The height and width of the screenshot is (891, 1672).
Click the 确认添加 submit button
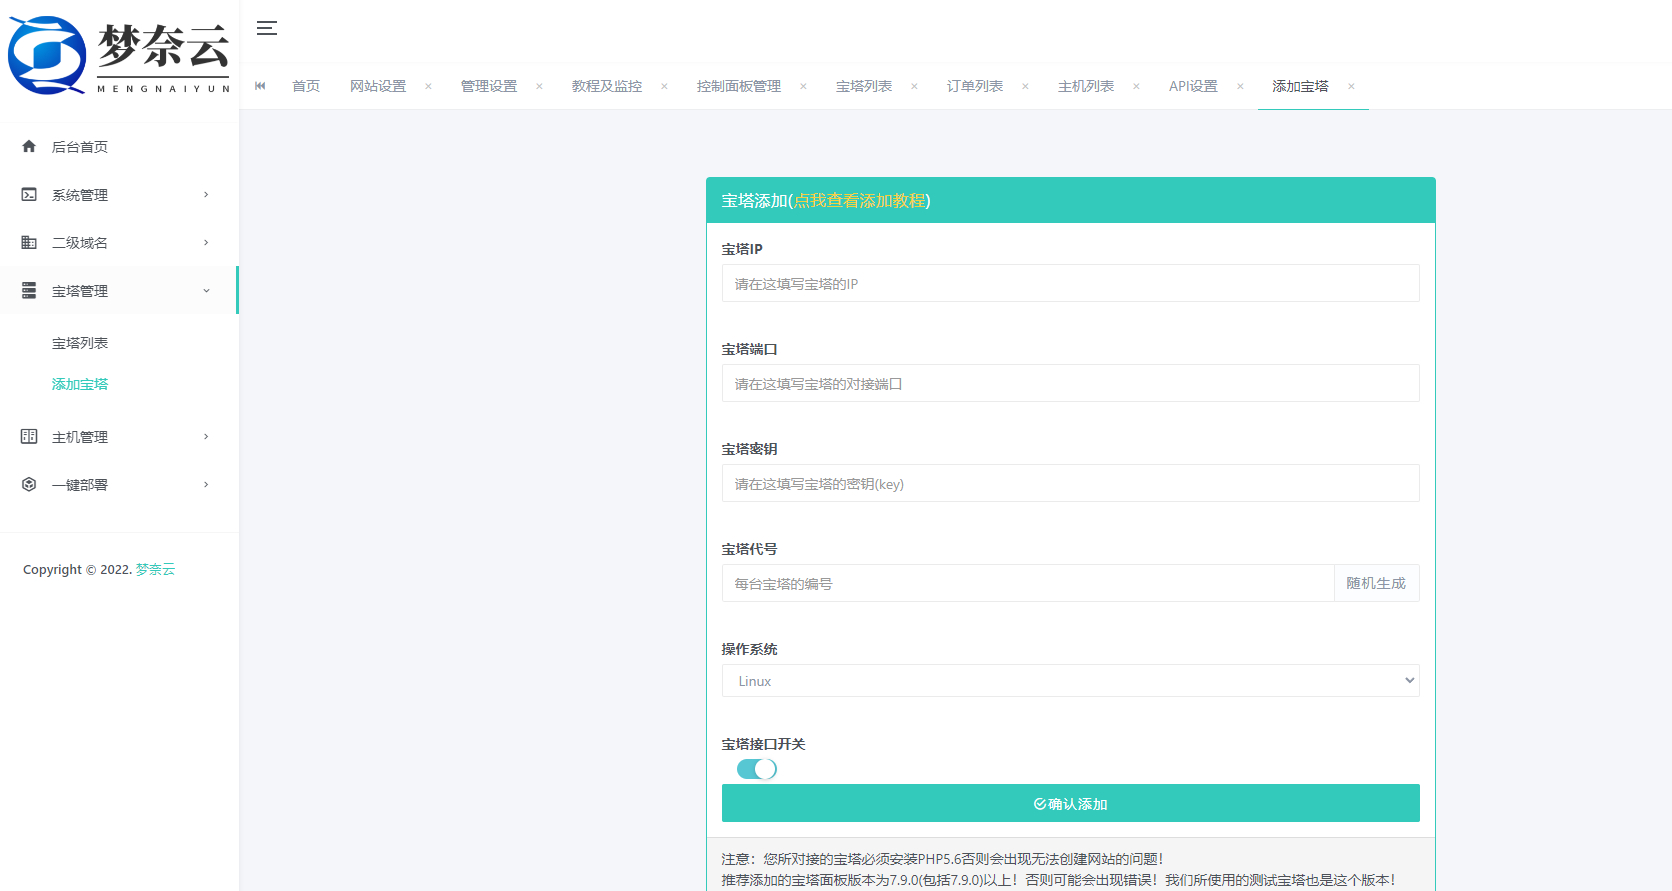click(x=1070, y=803)
